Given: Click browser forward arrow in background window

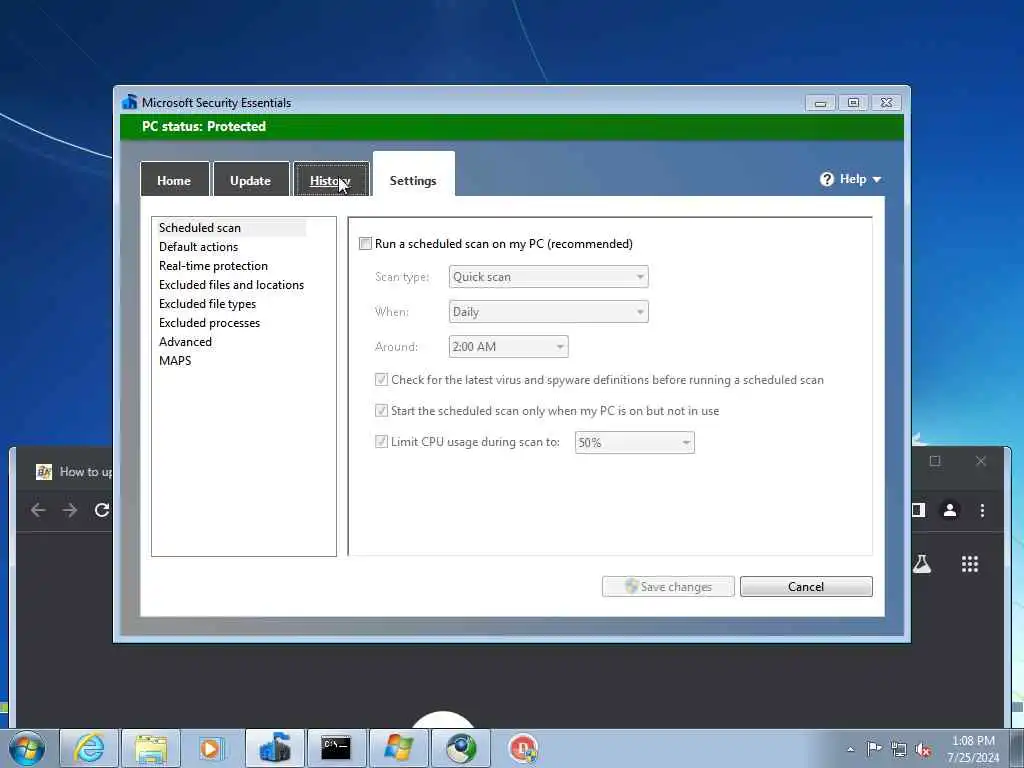Looking at the screenshot, I should click(x=70, y=510).
